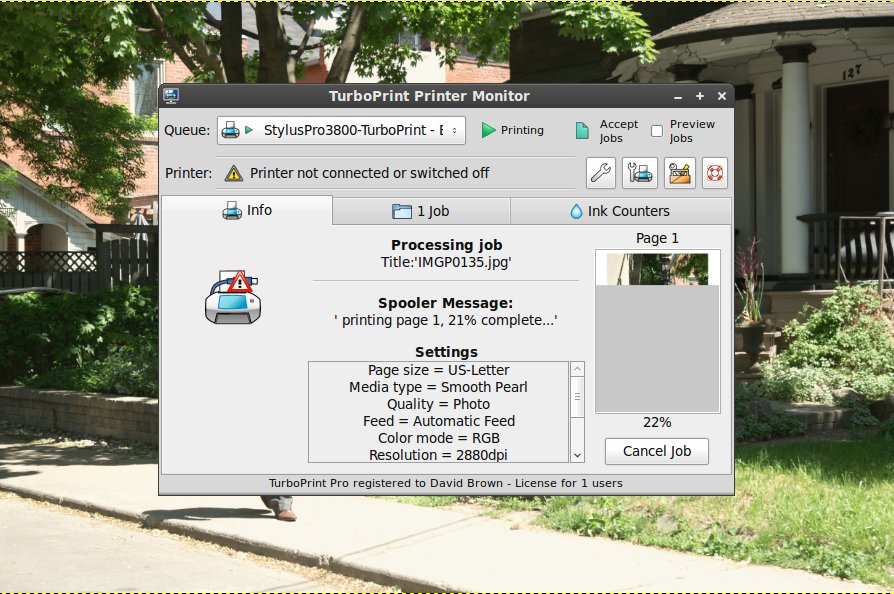Click the green Printing play icon

tap(488, 130)
